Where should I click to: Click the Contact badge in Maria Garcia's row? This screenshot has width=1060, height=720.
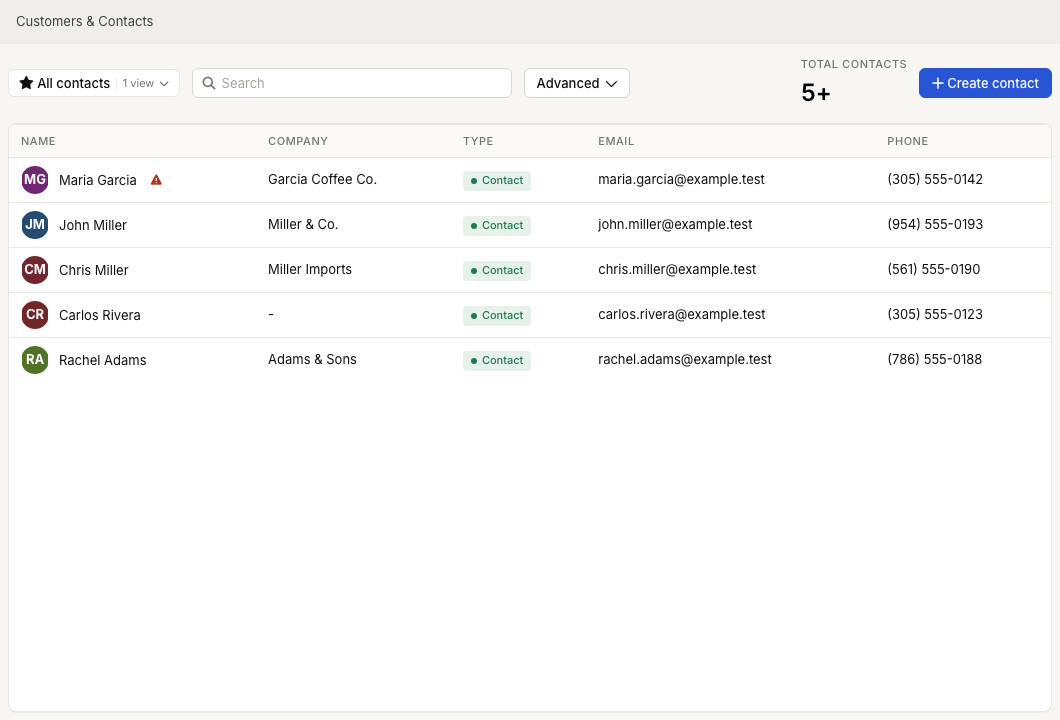(497, 181)
